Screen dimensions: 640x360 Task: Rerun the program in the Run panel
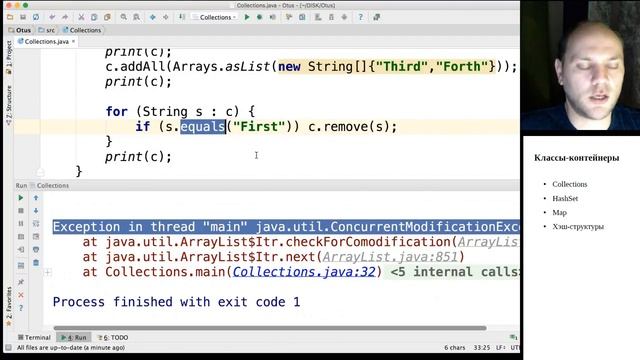(x=21, y=198)
